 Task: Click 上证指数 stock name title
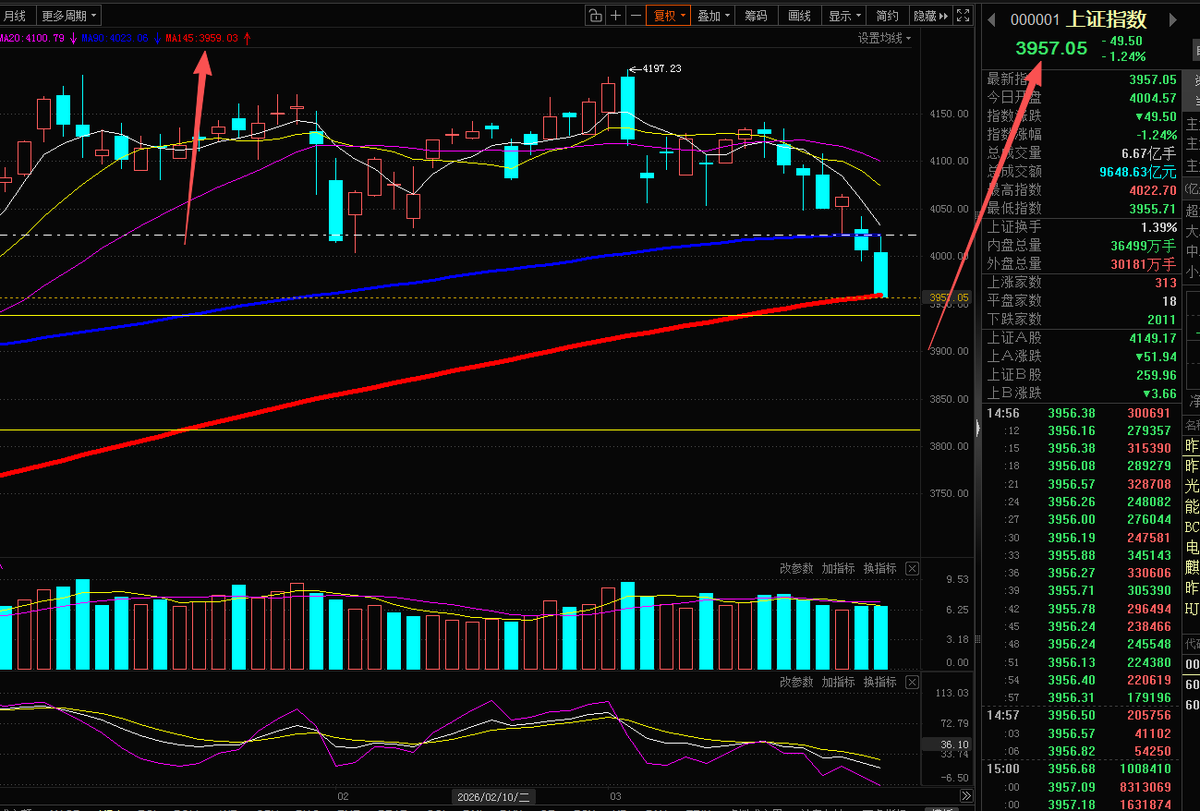click(x=1107, y=19)
